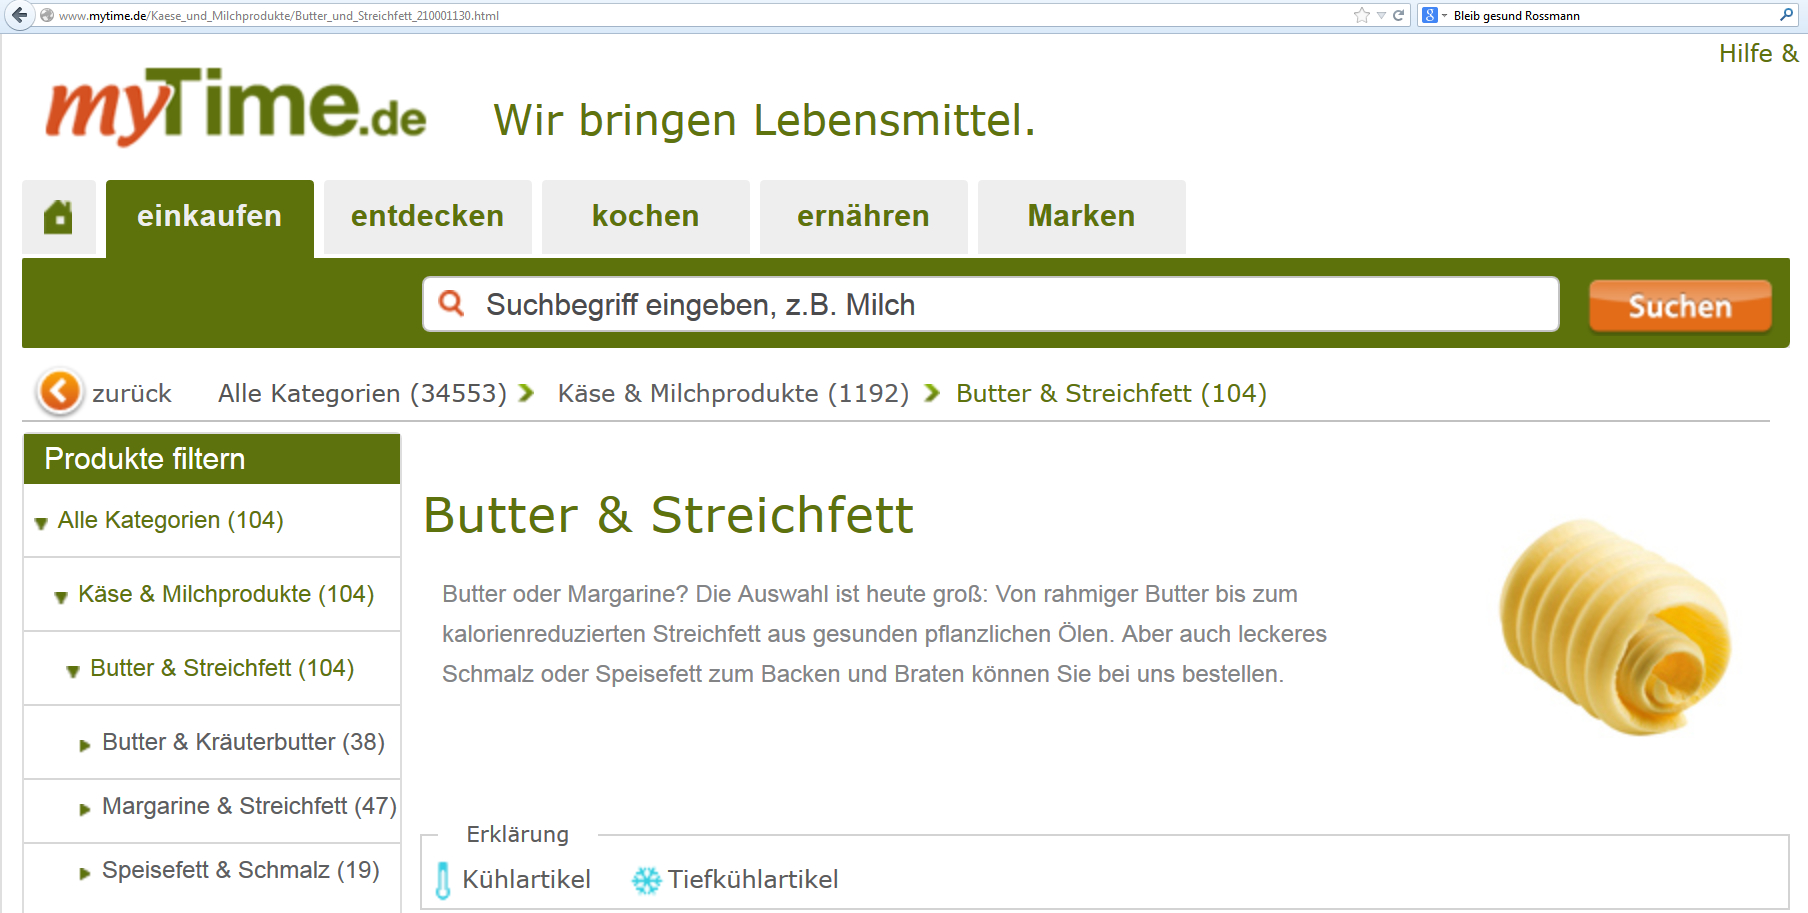1808x913 pixels.
Task: Open the Google search engine selector icon
Action: tap(1430, 15)
